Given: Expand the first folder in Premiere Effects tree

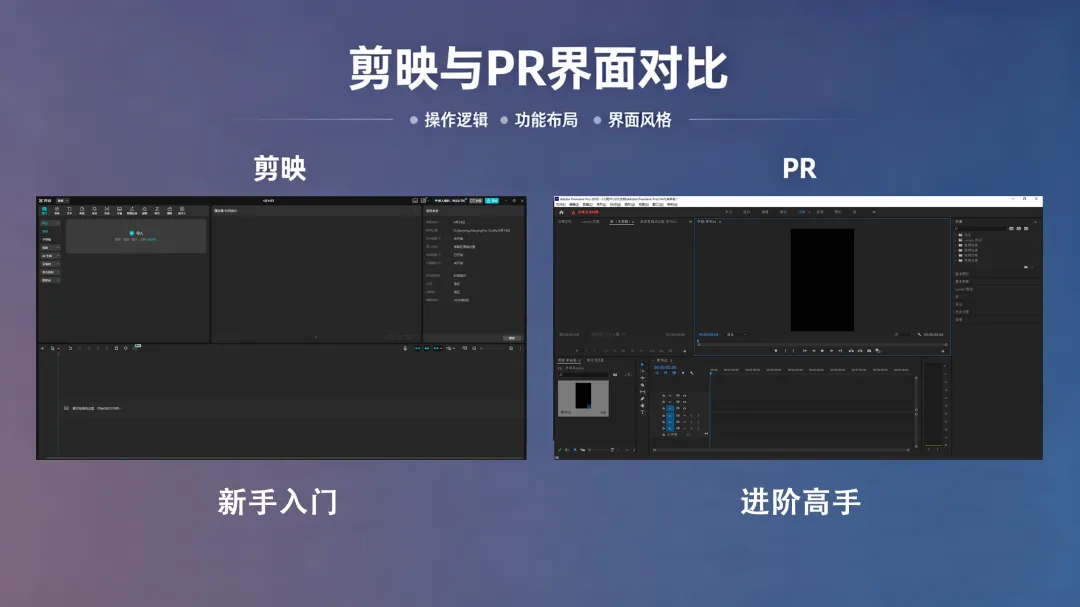Looking at the screenshot, I should click(x=955, y=235).
